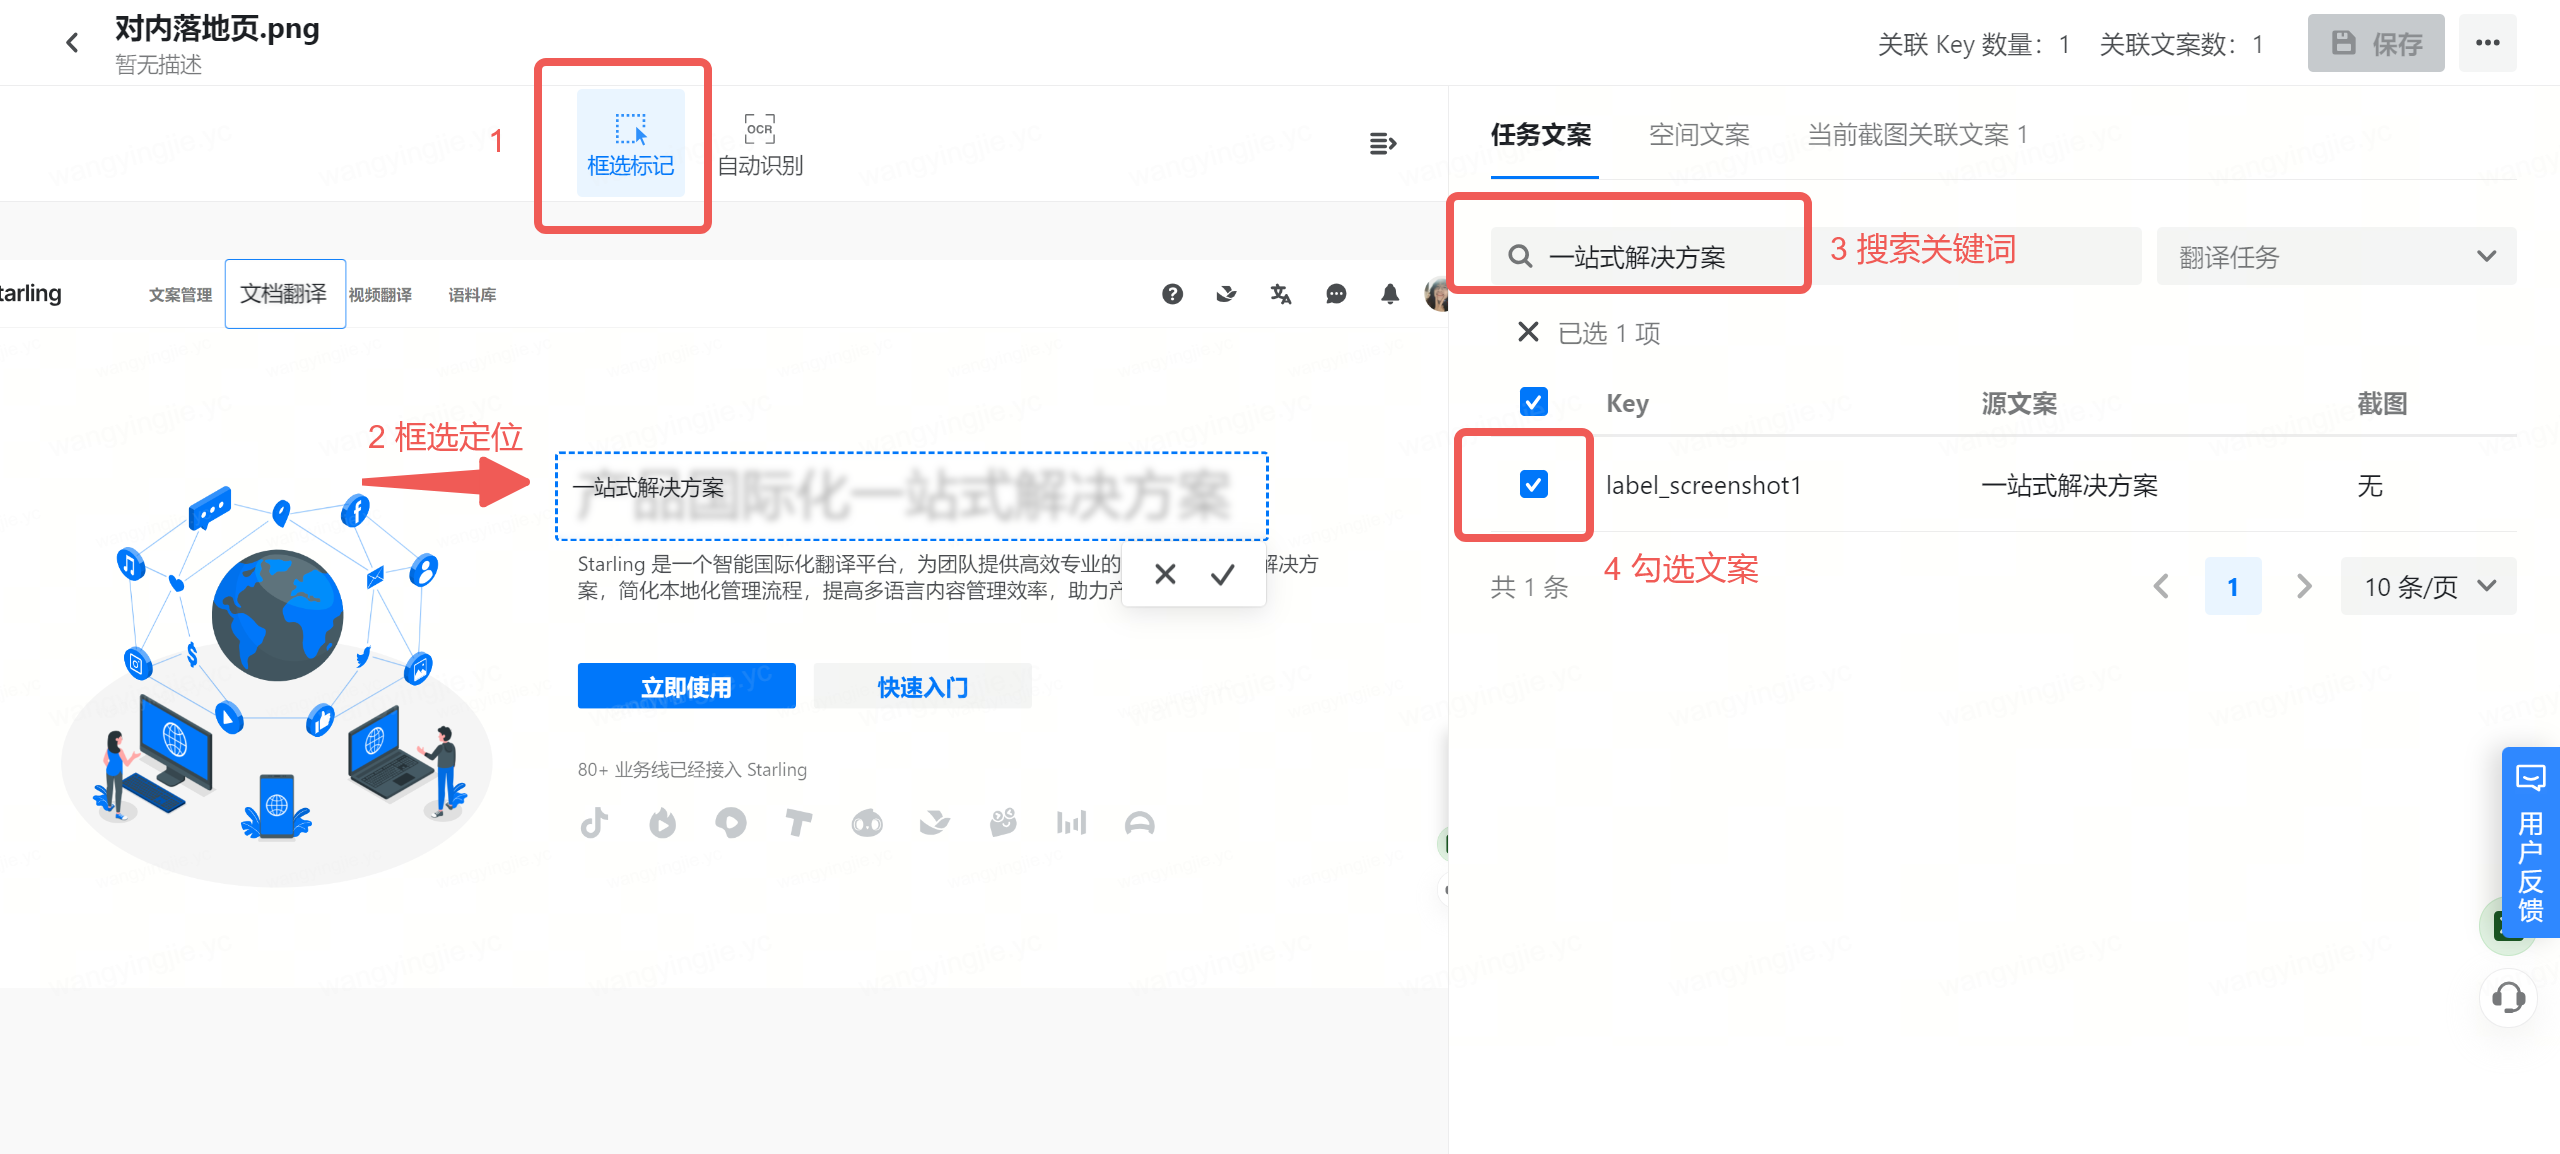This screenshot has height=1154, width=2560.
Task: Open the three-dot more options menu
Action: tap(2487, 43)
